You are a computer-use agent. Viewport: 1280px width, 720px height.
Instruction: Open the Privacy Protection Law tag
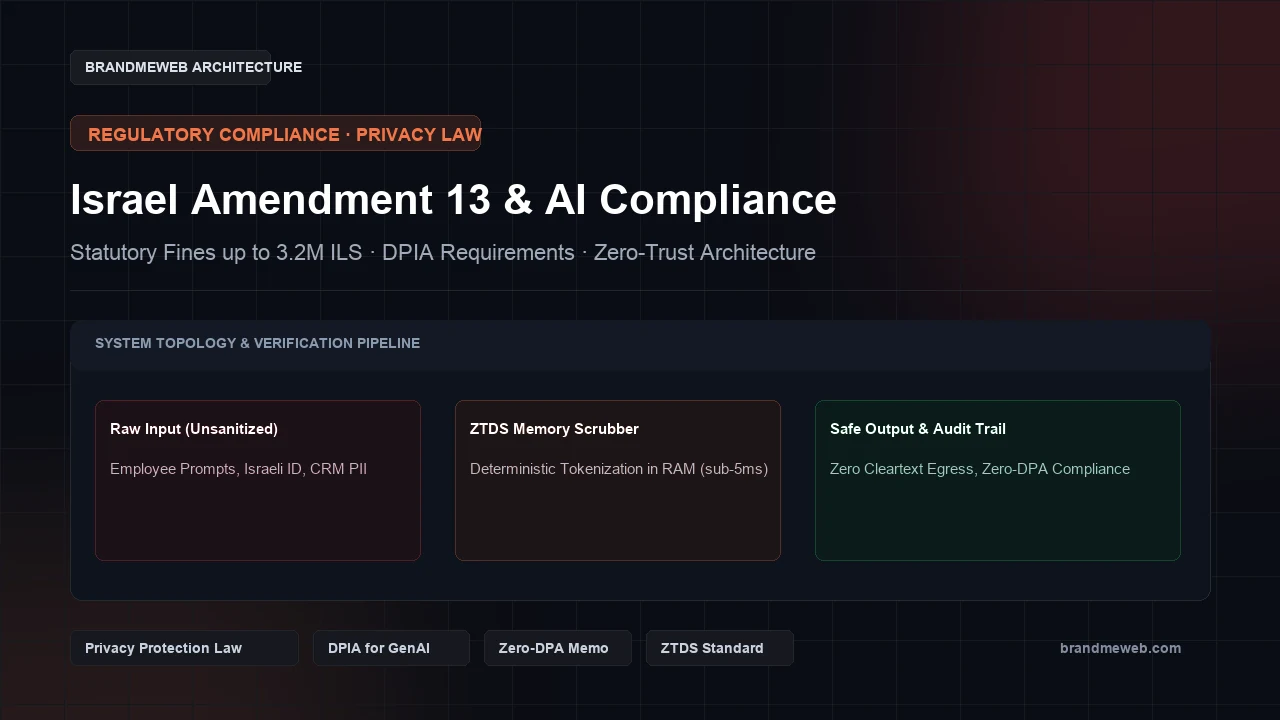pos(184,648)
